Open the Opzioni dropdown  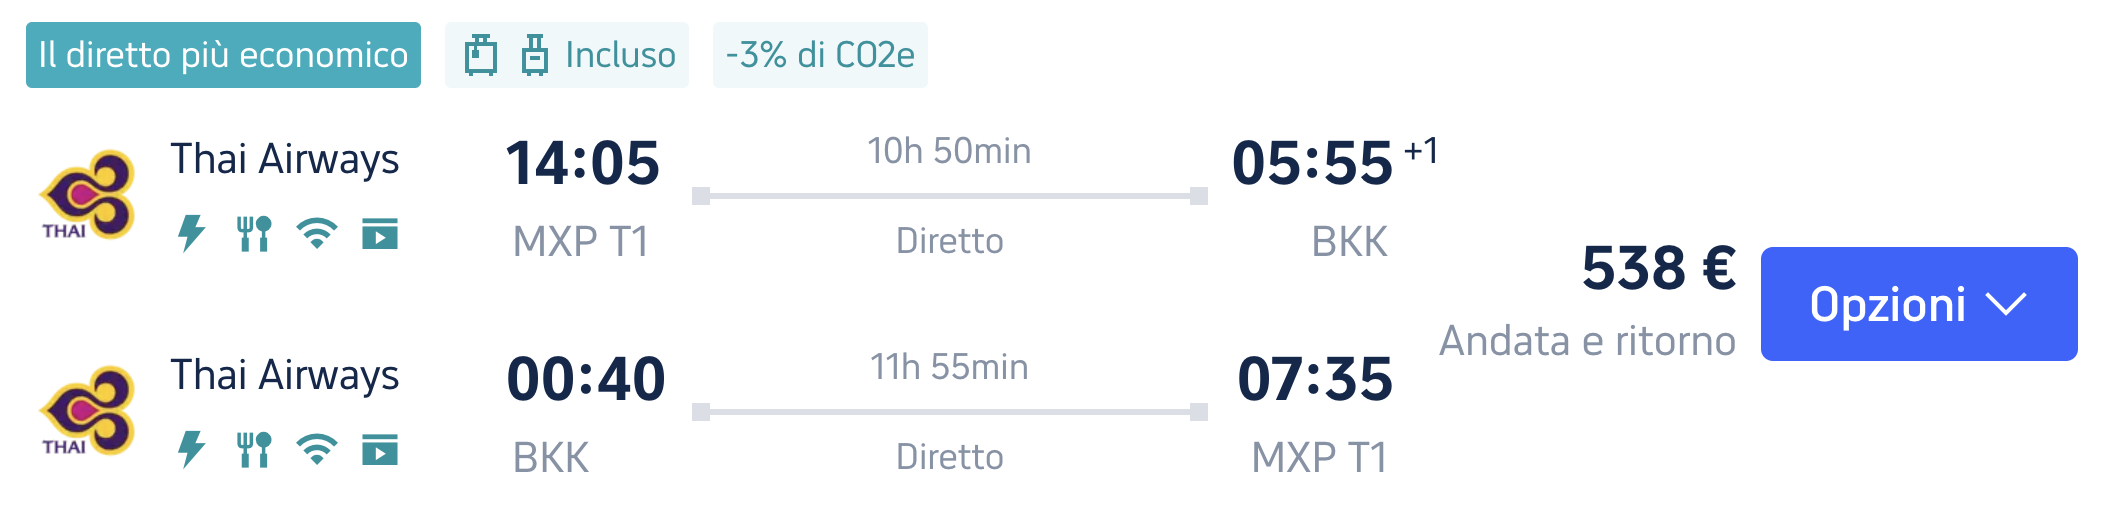tap(1919, 304)
